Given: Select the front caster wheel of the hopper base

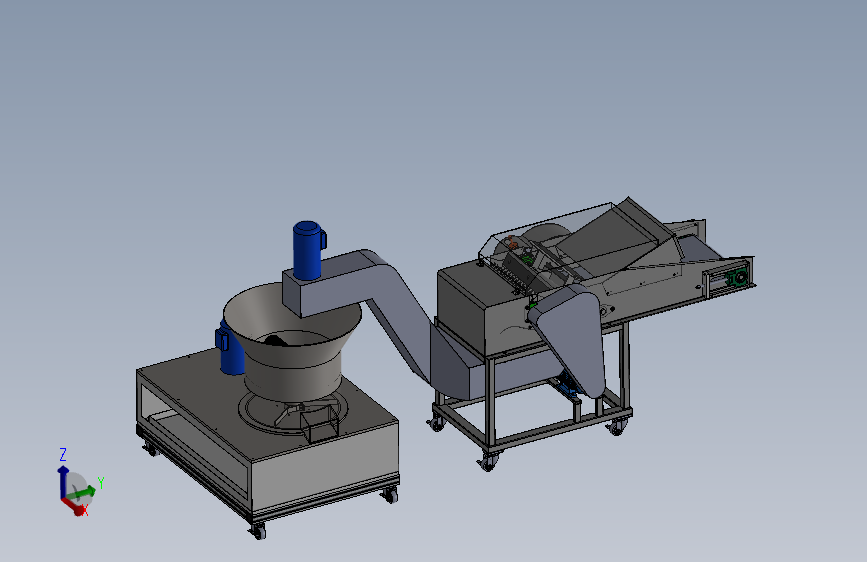Looking at the screenshot, I should (258, 532).
